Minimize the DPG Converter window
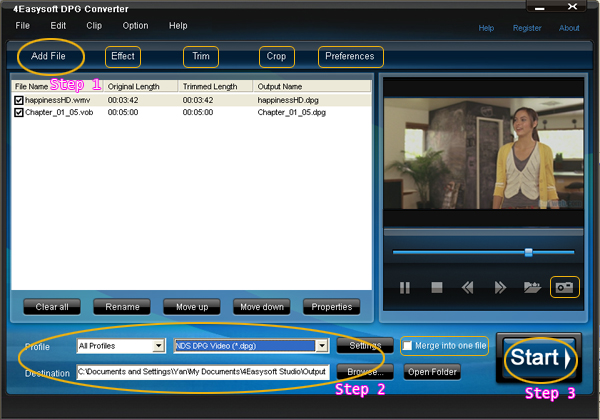 pyautogui.click(x=540, y=7)
